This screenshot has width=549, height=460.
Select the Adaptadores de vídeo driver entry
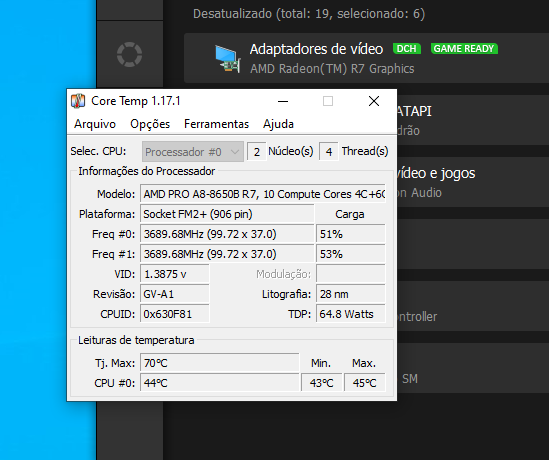[x=366, y=58]
